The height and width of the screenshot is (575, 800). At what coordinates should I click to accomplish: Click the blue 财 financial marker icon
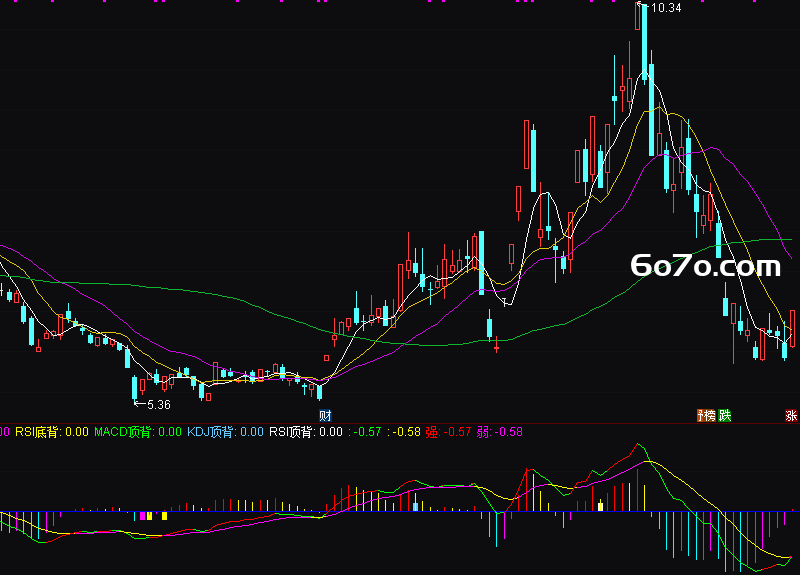point(325,415)
